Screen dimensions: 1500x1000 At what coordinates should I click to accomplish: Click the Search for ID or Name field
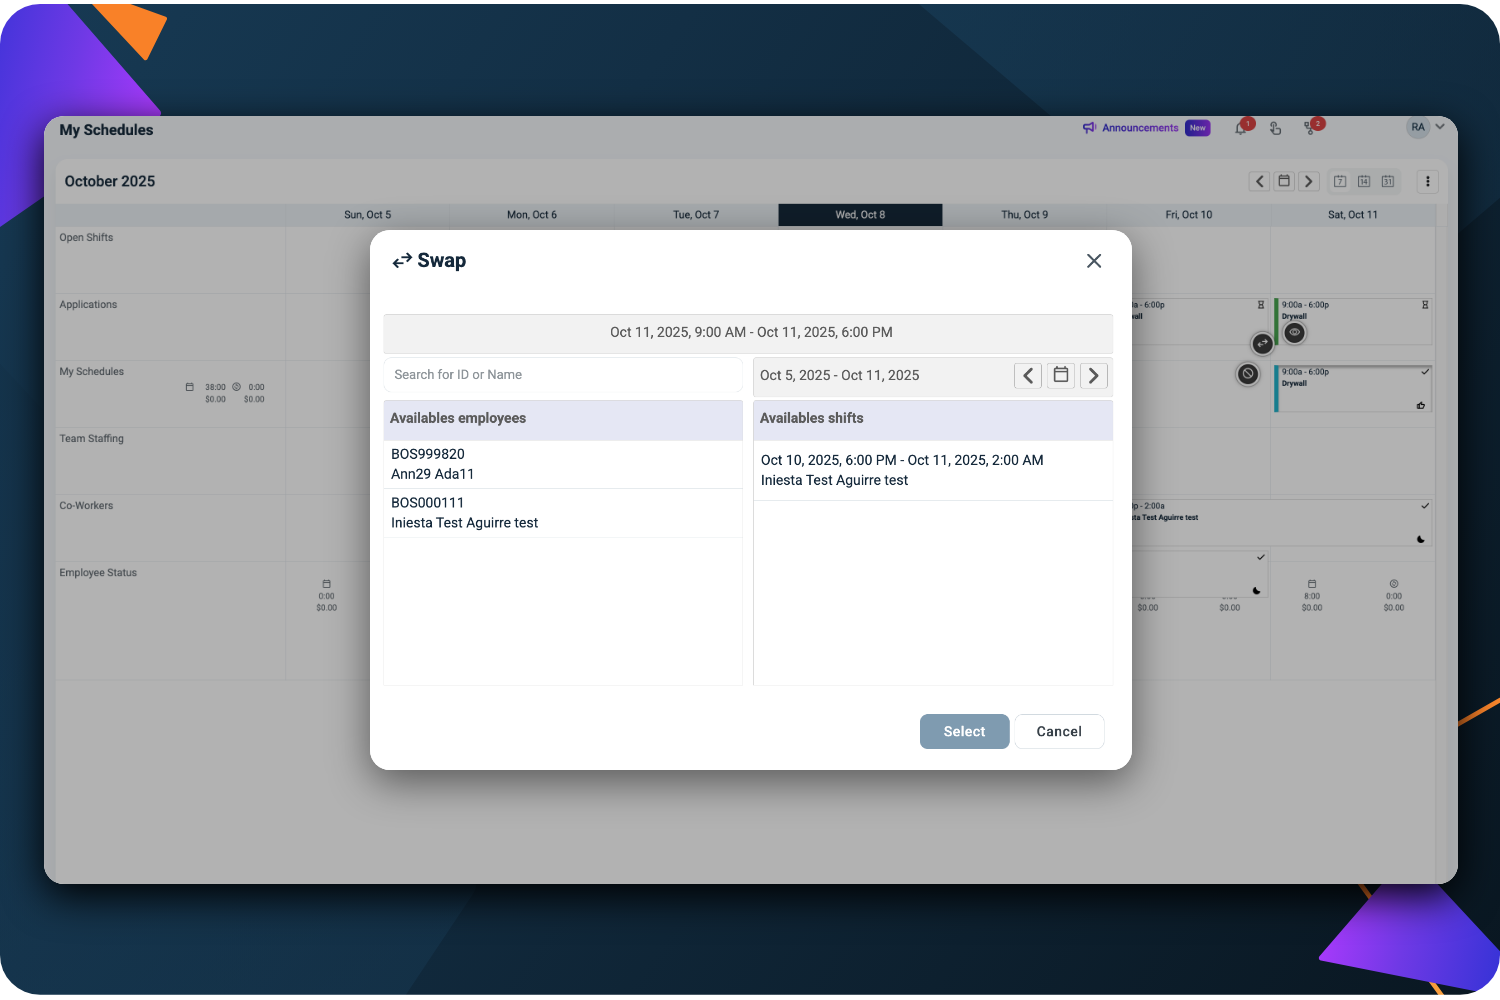point(562,375)
